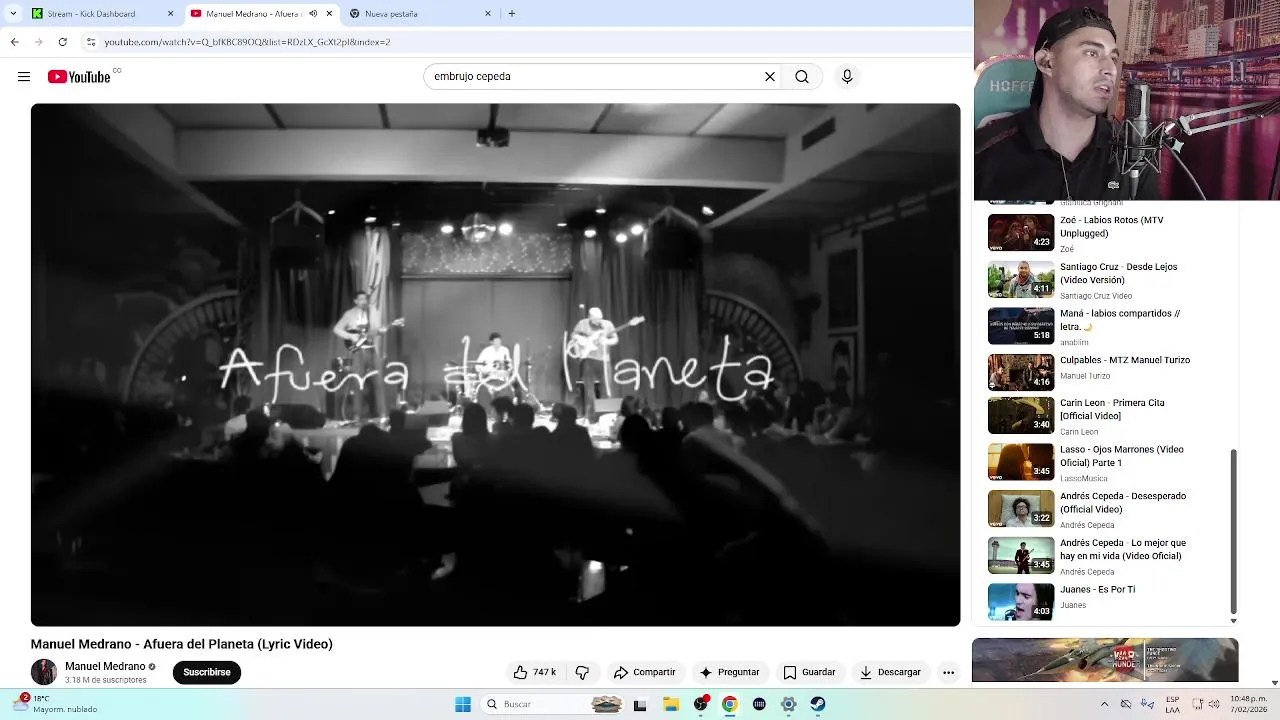The height and width of the screenshot is (720, 1280).
Task: Open Zoé - Labios Rotos thumbnail
Action: coord(1021,233)
